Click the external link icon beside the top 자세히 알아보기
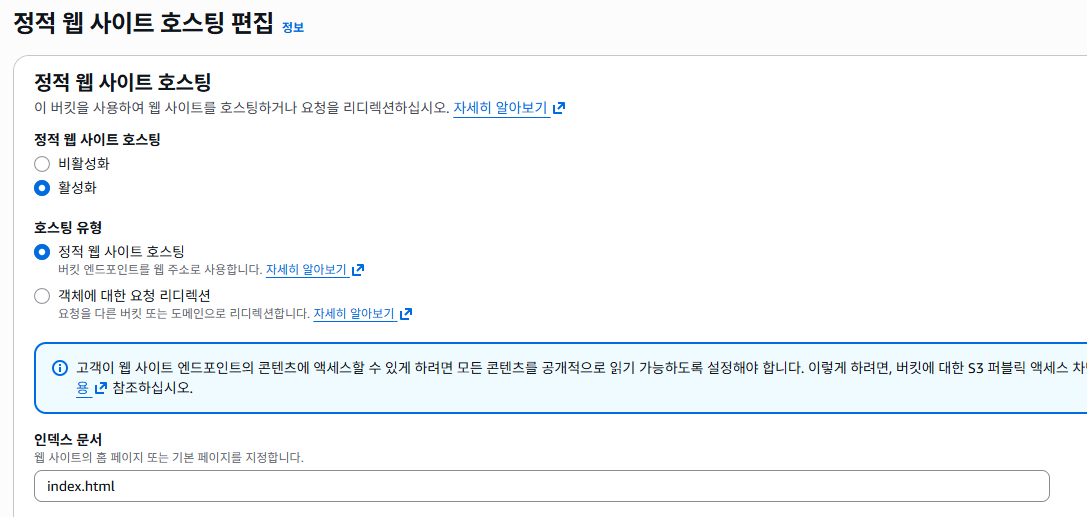 559,108
